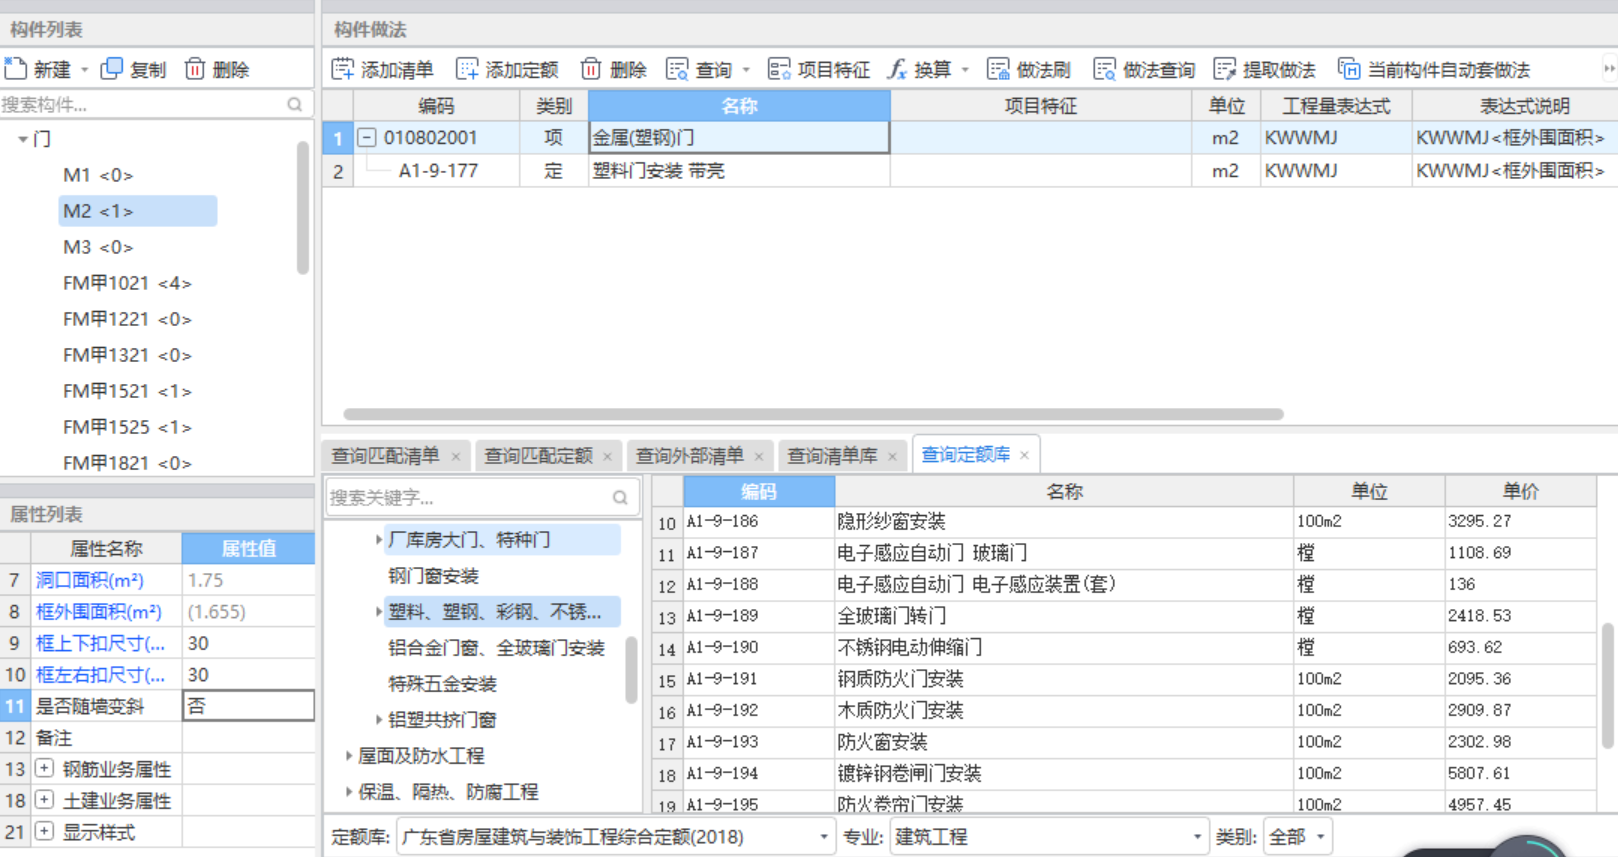This screenshot has height=857, width=1618.
Task: Expand 土建业务属性 property group
Action: coord(44,800)
